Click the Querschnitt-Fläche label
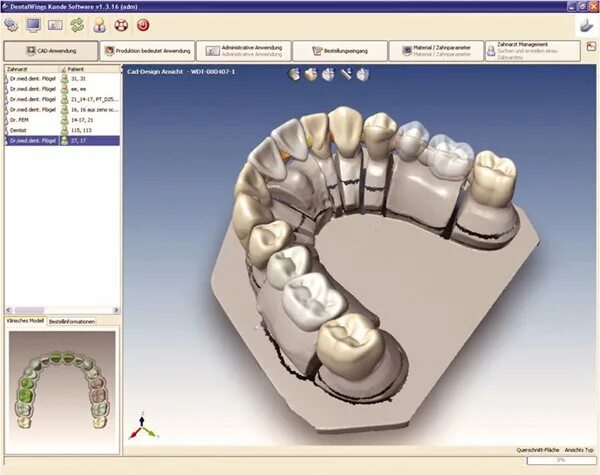 pyautogui.click(x=538, y=450)
